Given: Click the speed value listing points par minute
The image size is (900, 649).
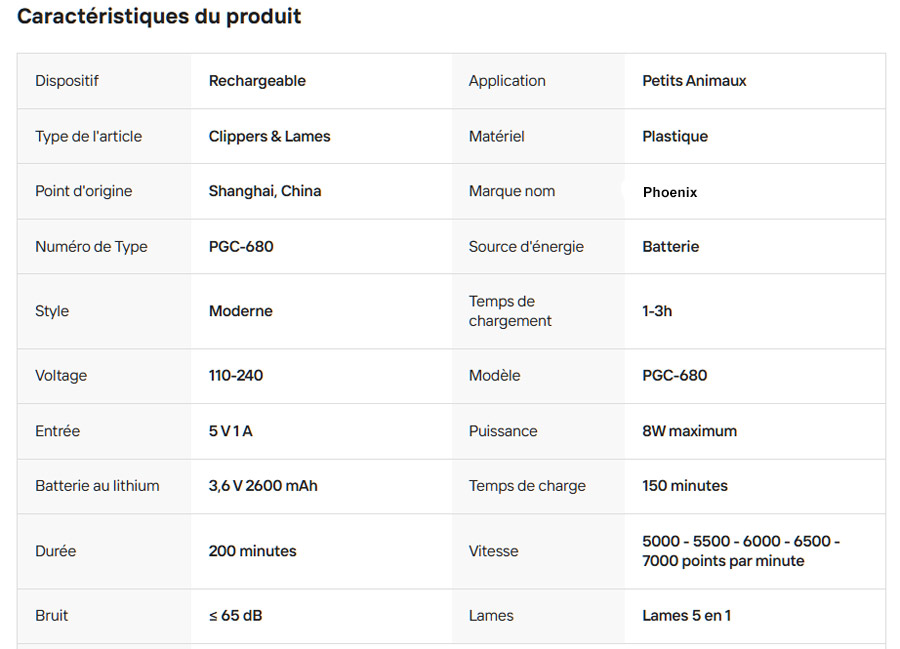Looking at the screenshot, I should click(x=740, y=551).
